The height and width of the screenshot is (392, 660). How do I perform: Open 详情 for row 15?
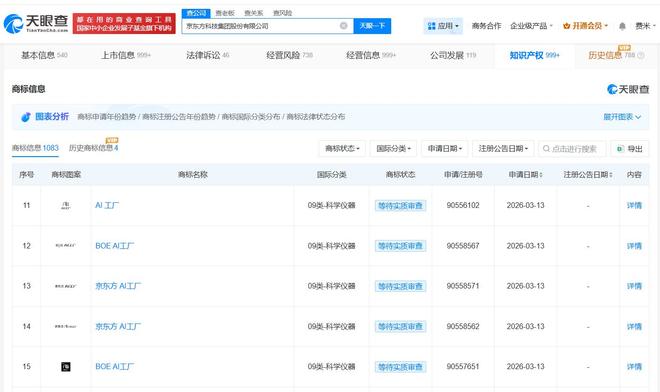click(x=634, y=367)
